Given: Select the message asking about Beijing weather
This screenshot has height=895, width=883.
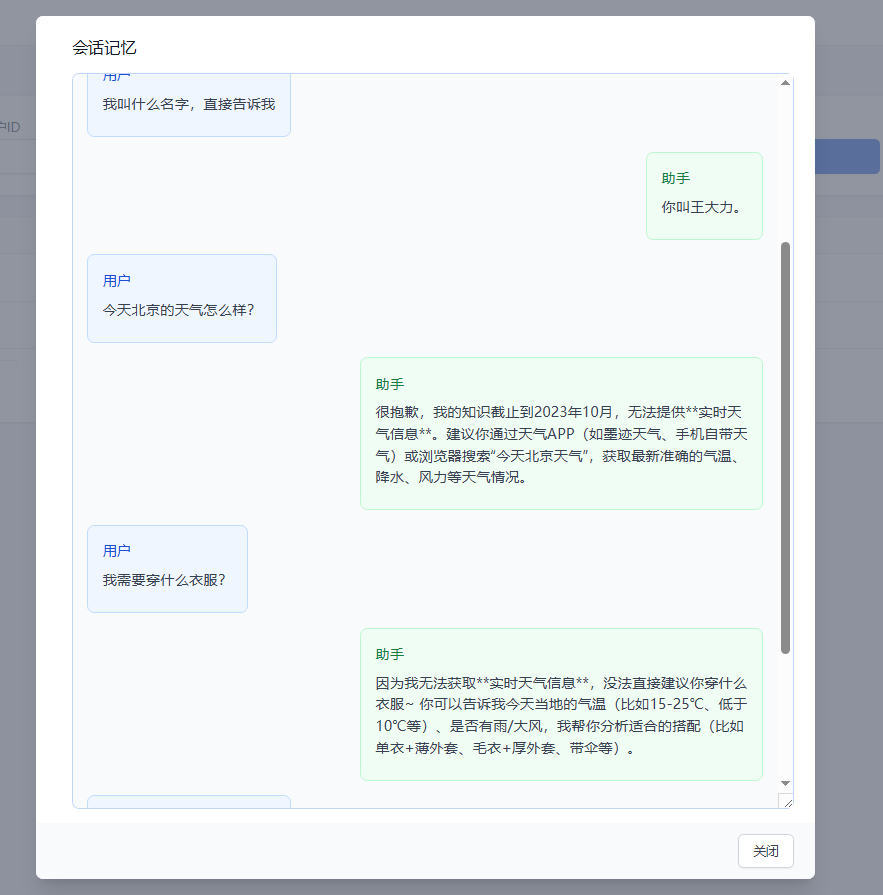Looking at the screenshot, I should point(181,298).
